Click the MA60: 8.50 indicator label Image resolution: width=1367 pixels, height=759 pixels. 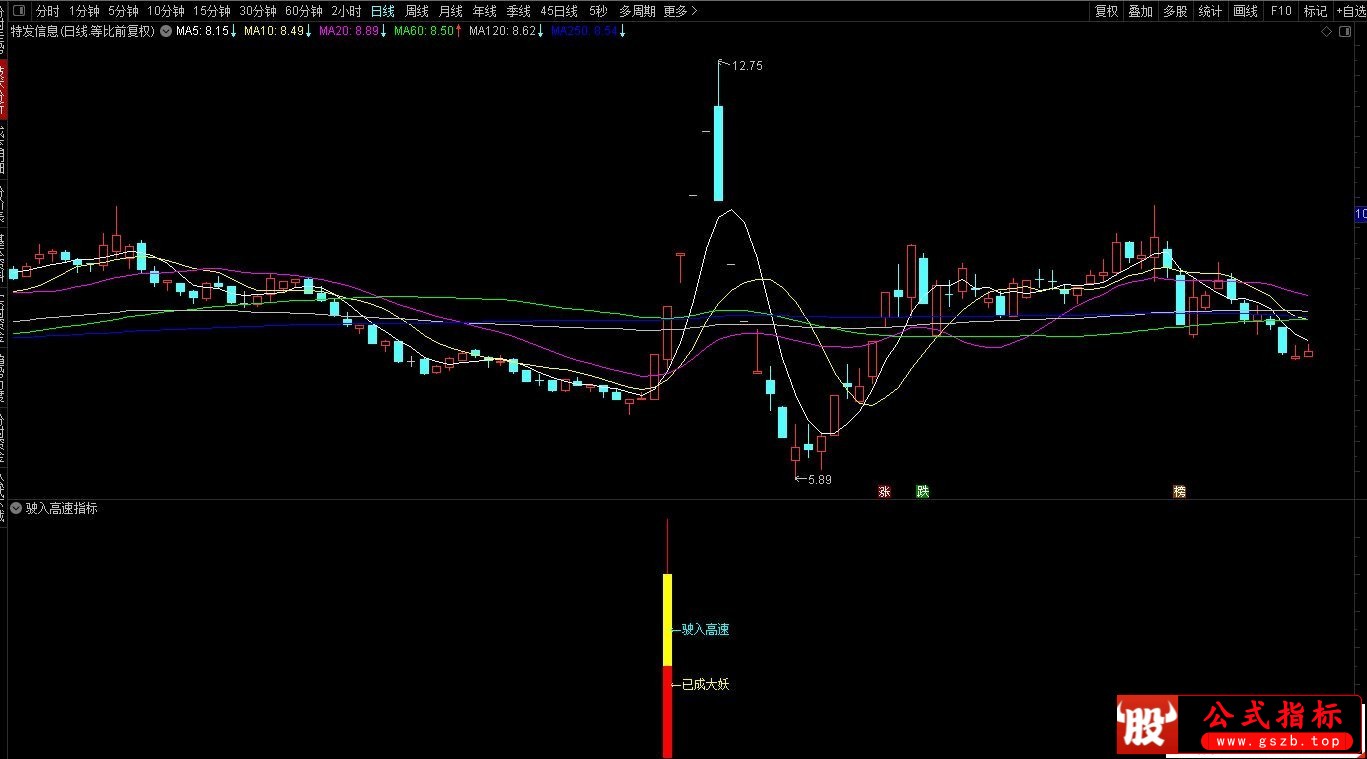(428, 32)
